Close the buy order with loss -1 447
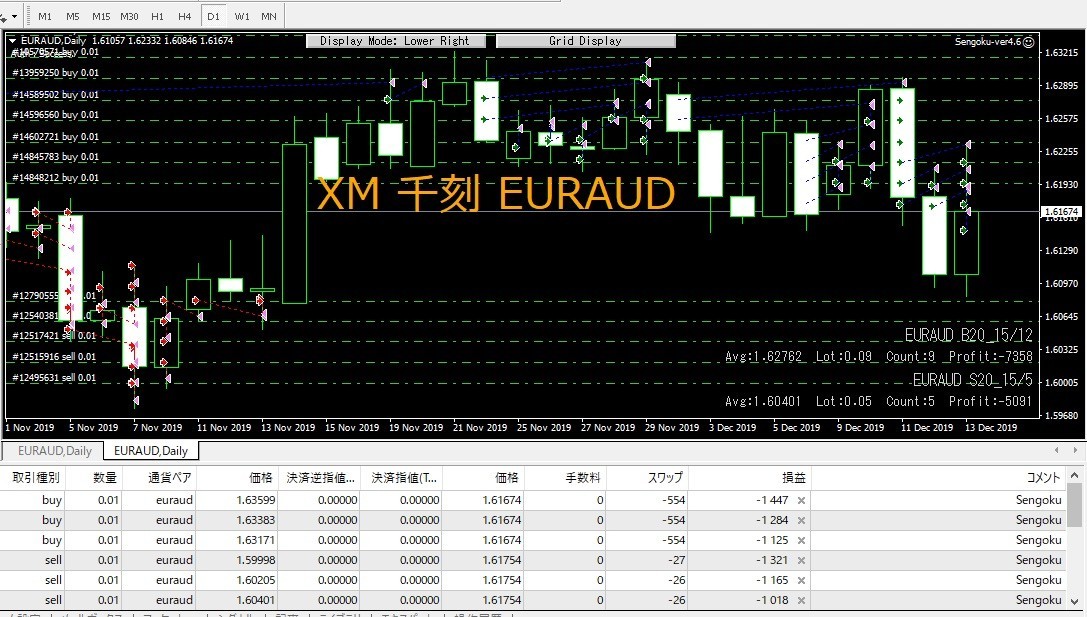 tap(801, 500)
